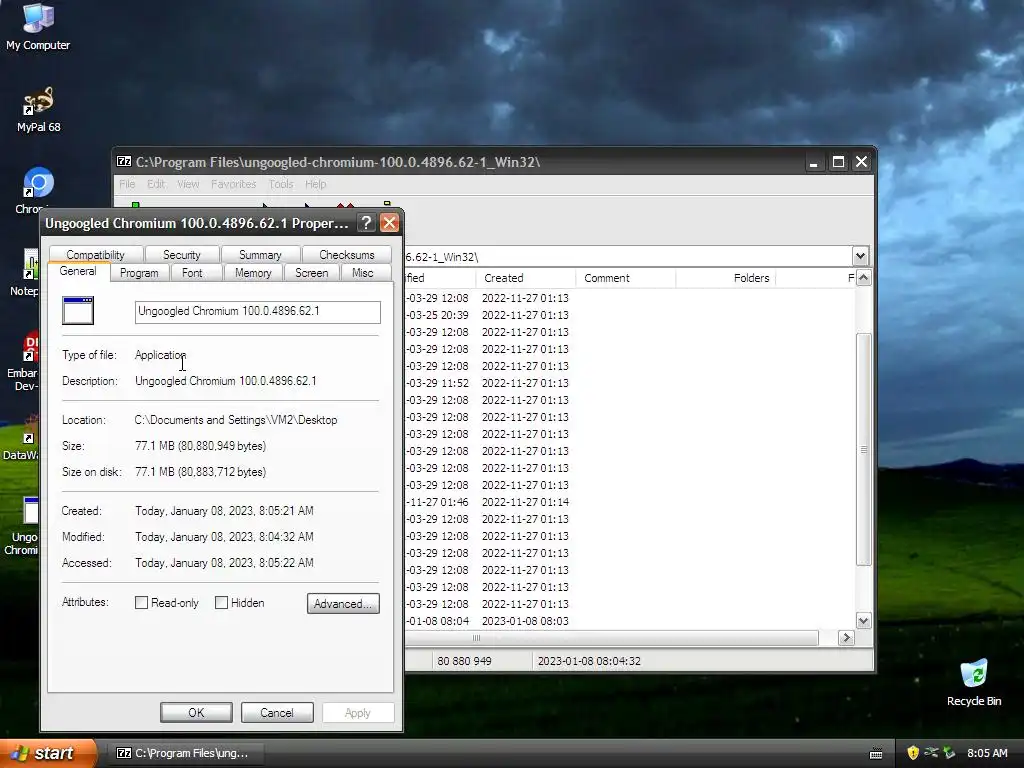Viewport: 1024px width, 768px height.
Task: Switch to the Compatibility tab
Action: click(95, 255)
